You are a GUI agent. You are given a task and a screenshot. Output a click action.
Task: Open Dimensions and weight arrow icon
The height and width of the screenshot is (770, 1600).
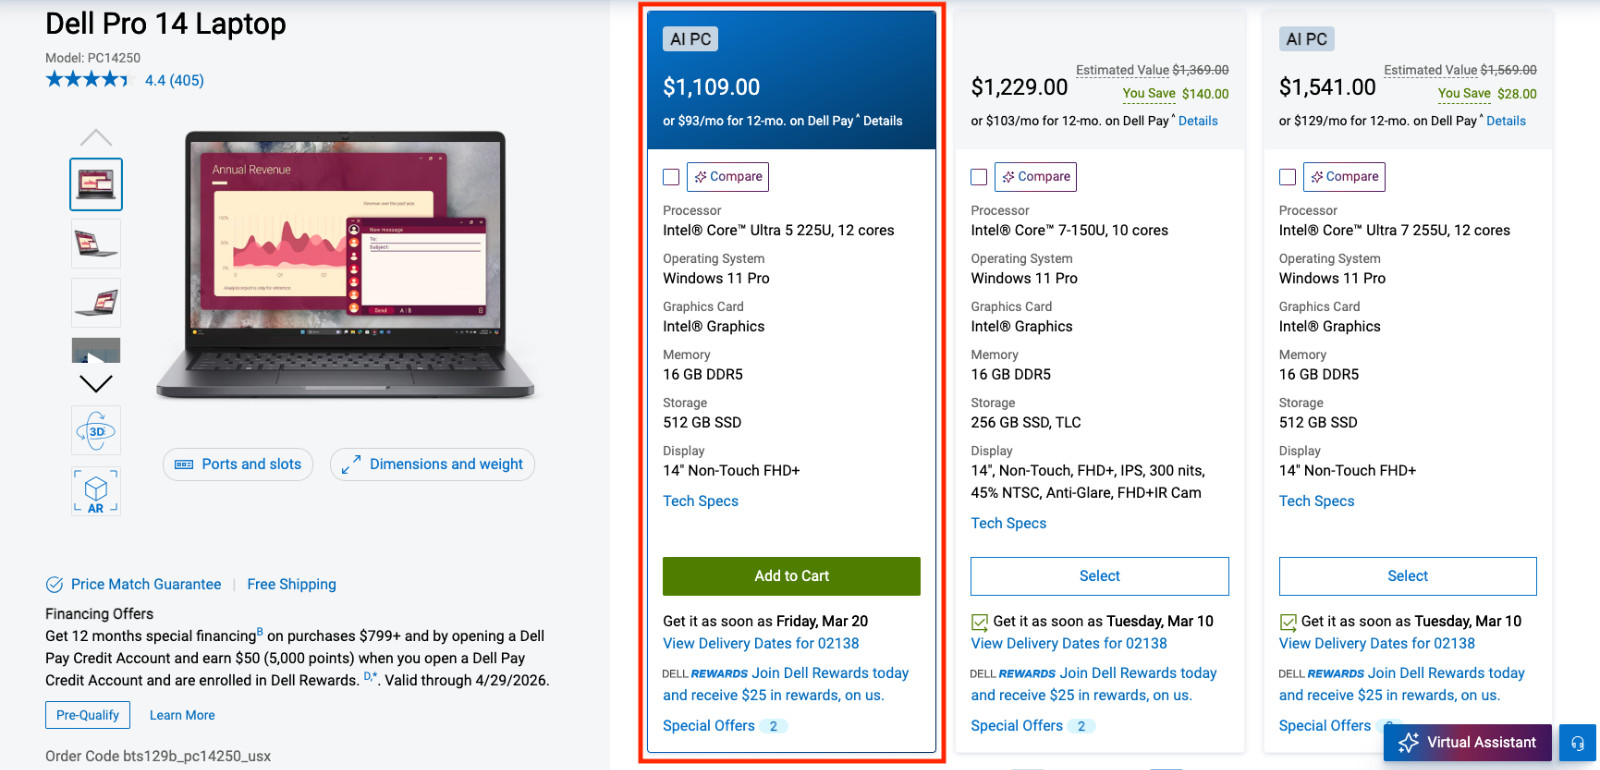pyautogui.click(x=351, y=465)
